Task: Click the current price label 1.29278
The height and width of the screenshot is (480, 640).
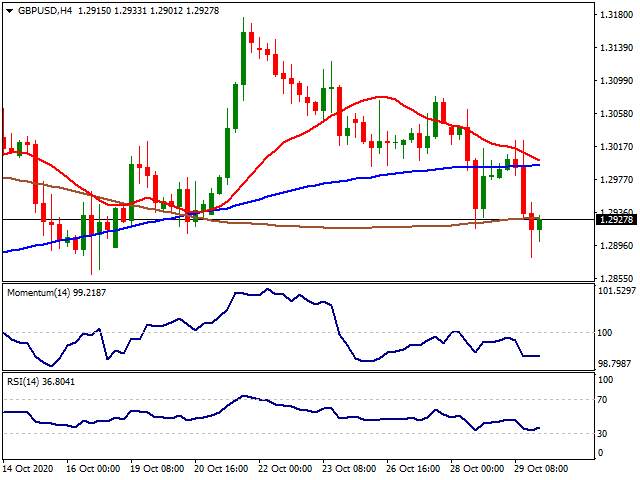Action: click(616, 220)
